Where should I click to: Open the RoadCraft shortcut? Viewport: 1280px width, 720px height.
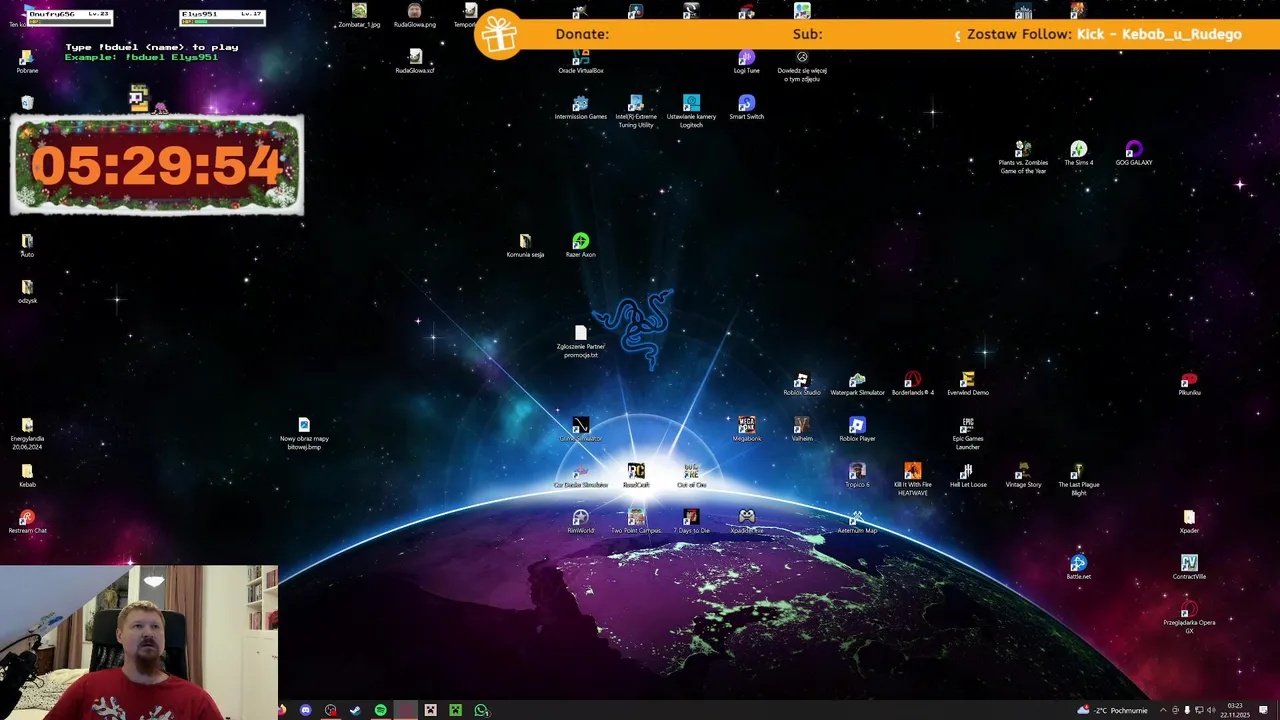coord(636,476)
